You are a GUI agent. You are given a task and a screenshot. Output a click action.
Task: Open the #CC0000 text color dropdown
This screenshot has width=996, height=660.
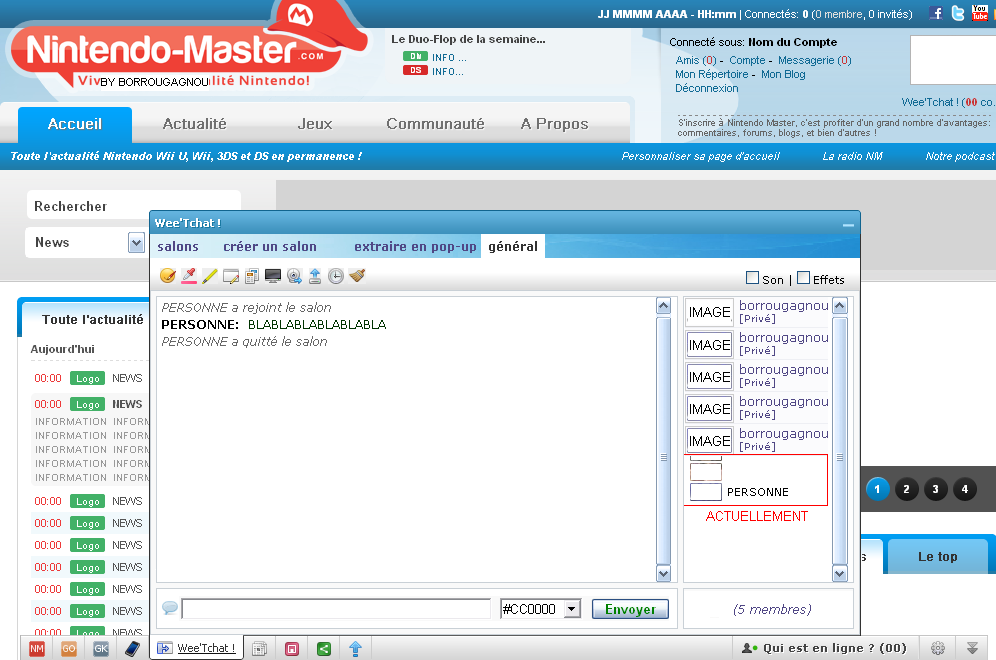(x=572, y=609)
